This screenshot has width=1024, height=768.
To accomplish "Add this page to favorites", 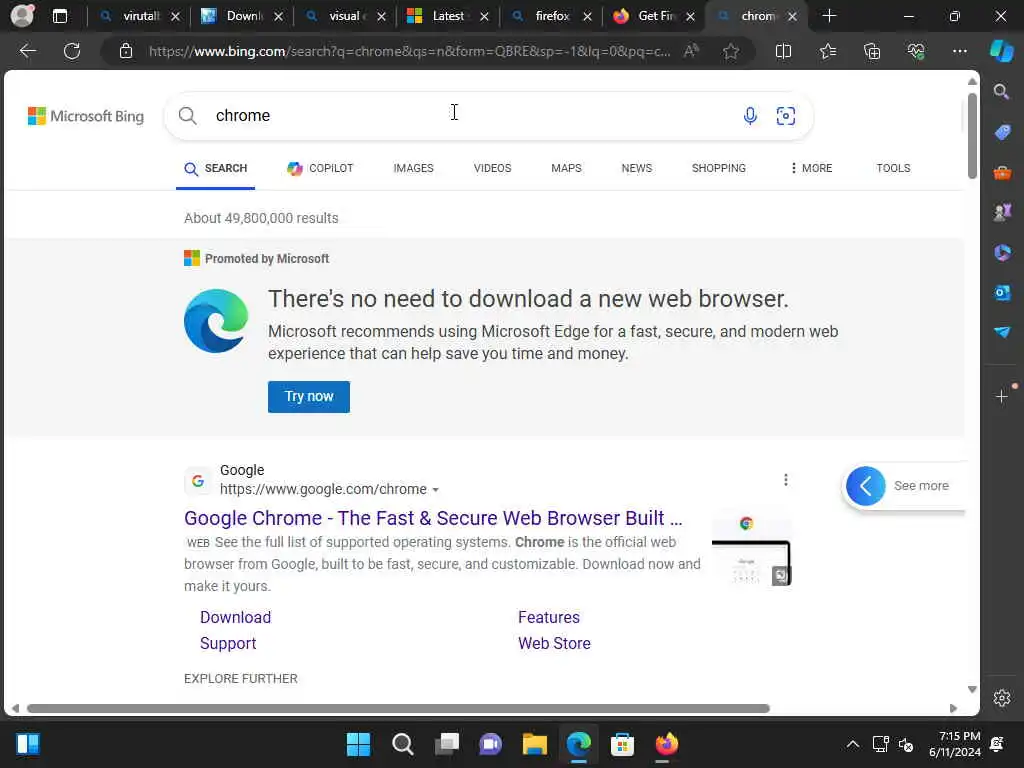I will (731, 51).
